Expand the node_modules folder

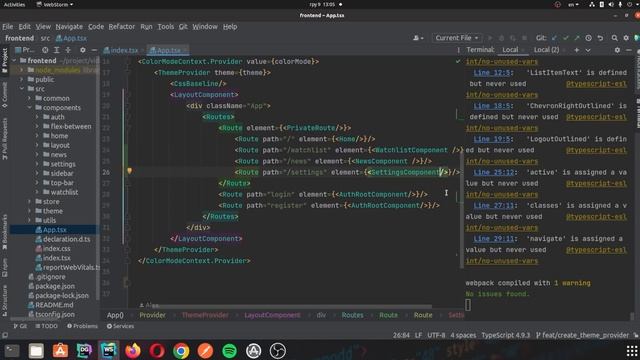click(22, 70)
